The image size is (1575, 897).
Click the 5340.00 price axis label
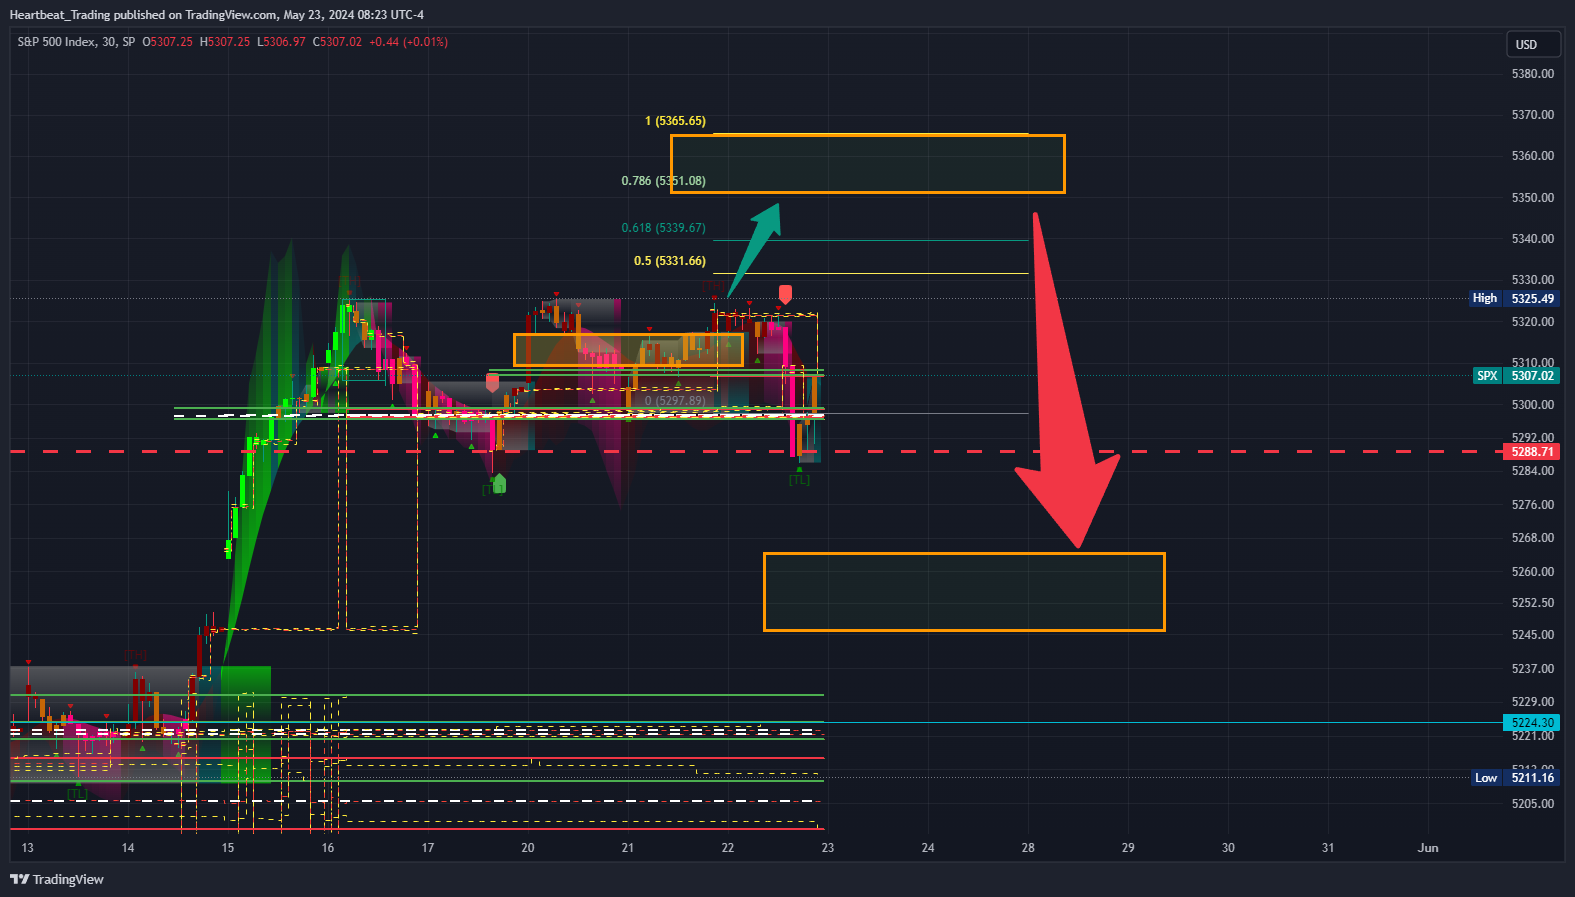tap(1533, 239)
